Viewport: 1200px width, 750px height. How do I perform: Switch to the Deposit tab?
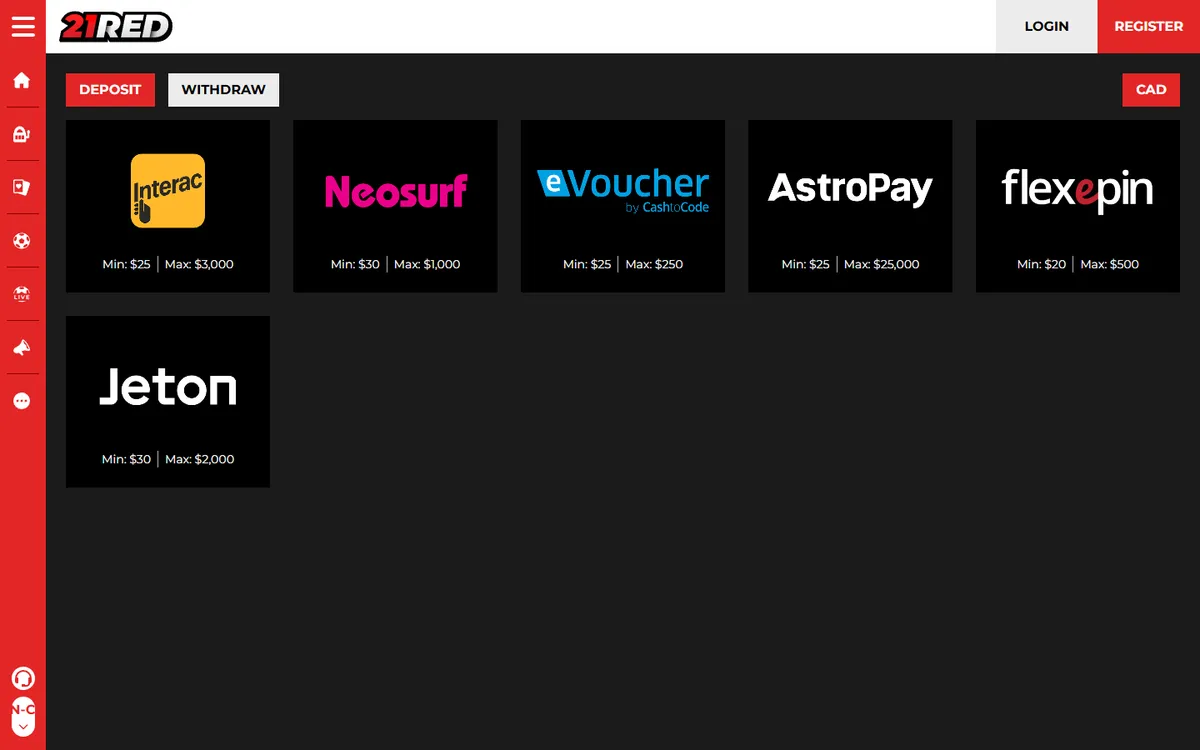pos(110,89)
